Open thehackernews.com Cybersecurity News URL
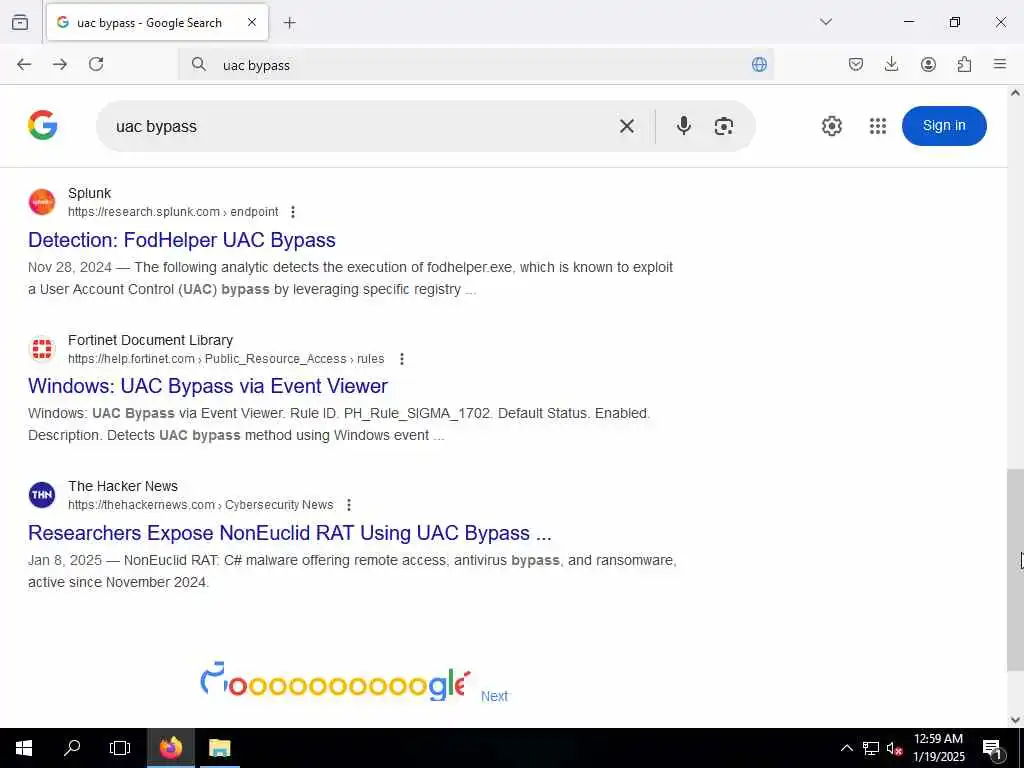The image size is (1024, 768). click(x=200, y=505)
